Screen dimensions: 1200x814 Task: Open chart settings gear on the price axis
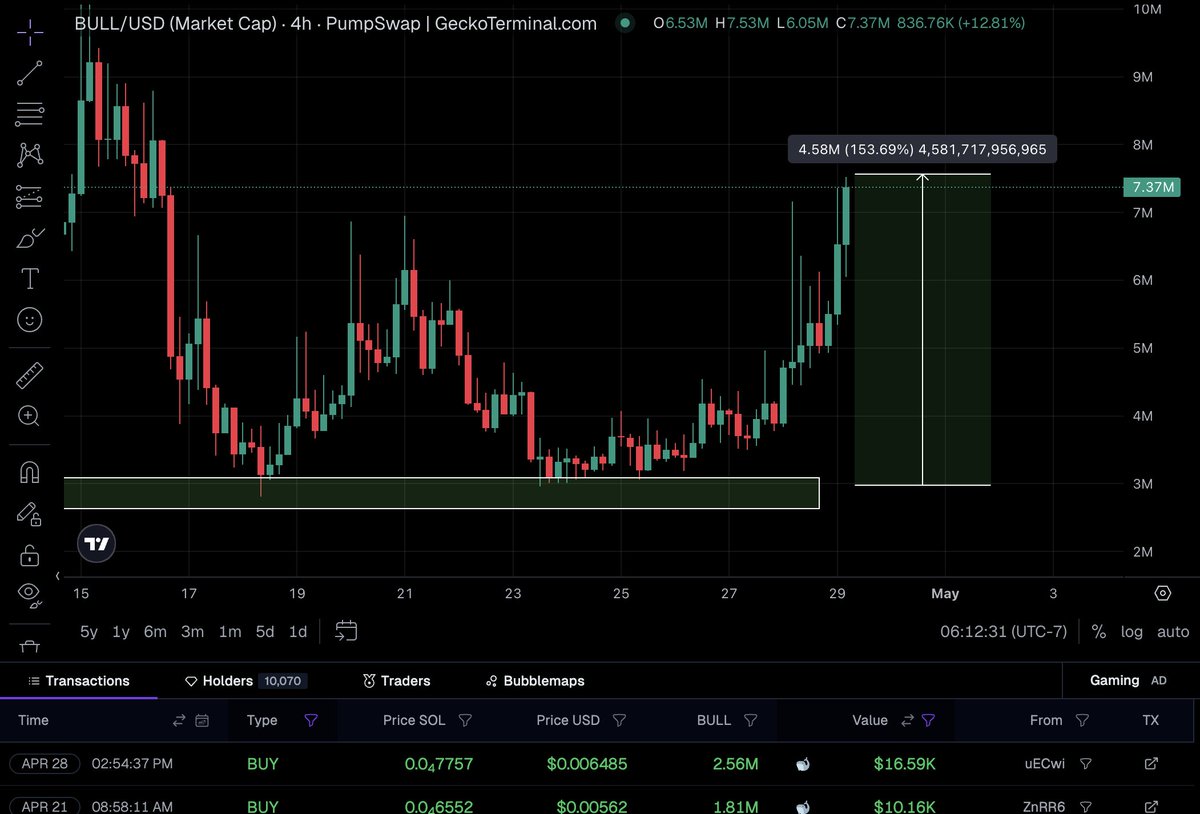click(x=1162, y=593)
